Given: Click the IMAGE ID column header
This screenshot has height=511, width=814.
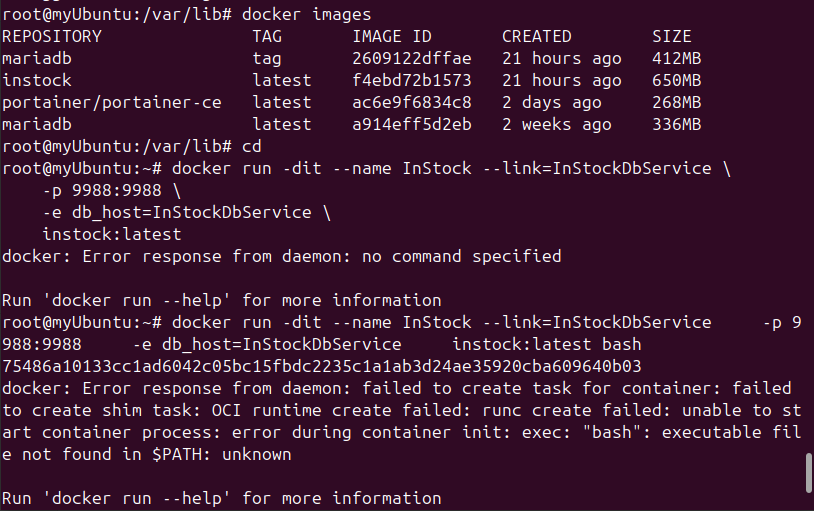Looking at the screenshot, I should [x=392, y=36].
